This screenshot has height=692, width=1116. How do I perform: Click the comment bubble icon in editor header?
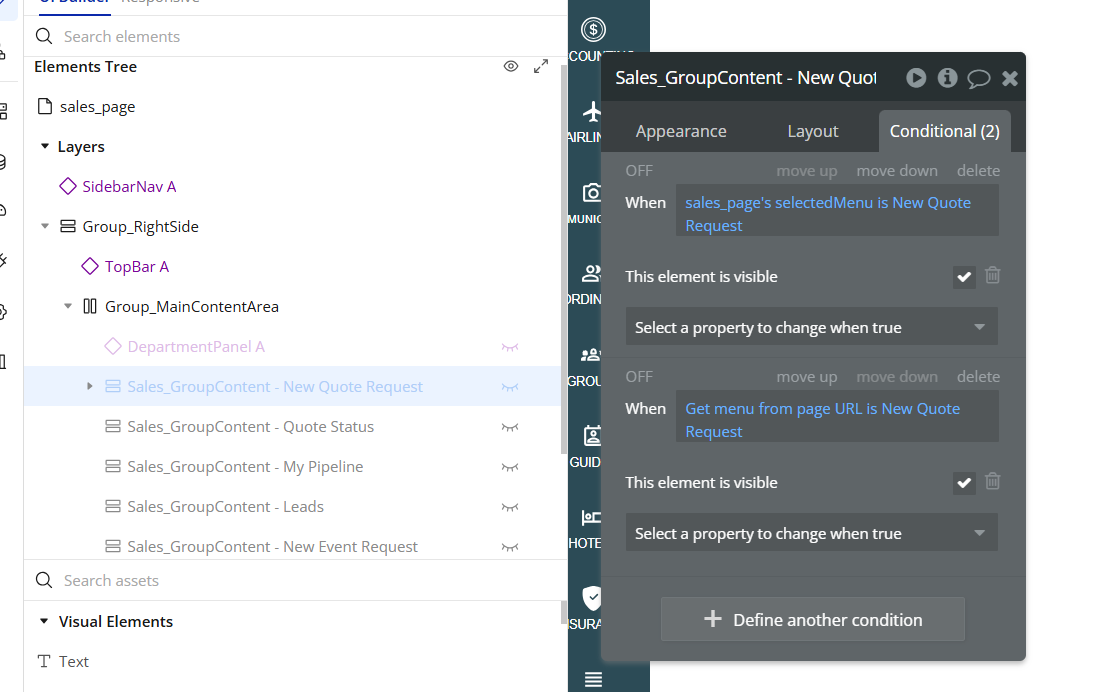pyautogui.click(x=979, y=78)
